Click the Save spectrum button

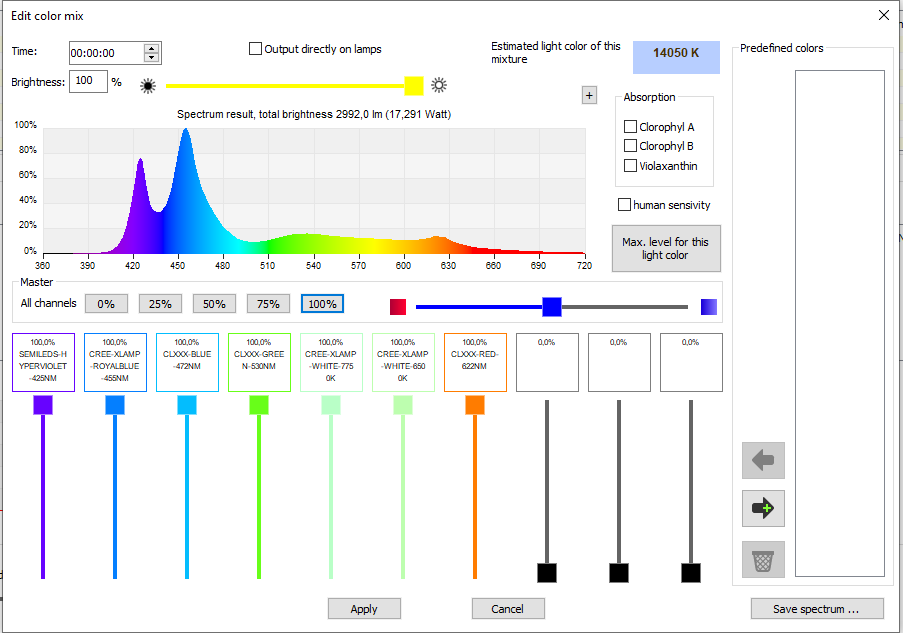click(817, 609)
